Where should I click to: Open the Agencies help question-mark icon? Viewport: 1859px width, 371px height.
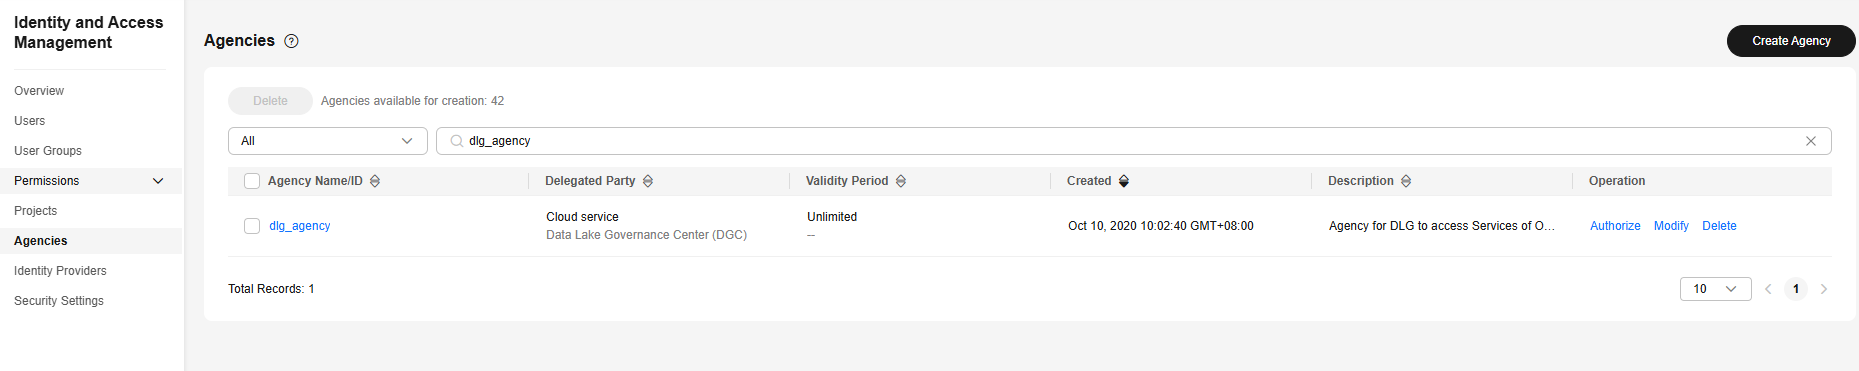click(x=292, y=41)
